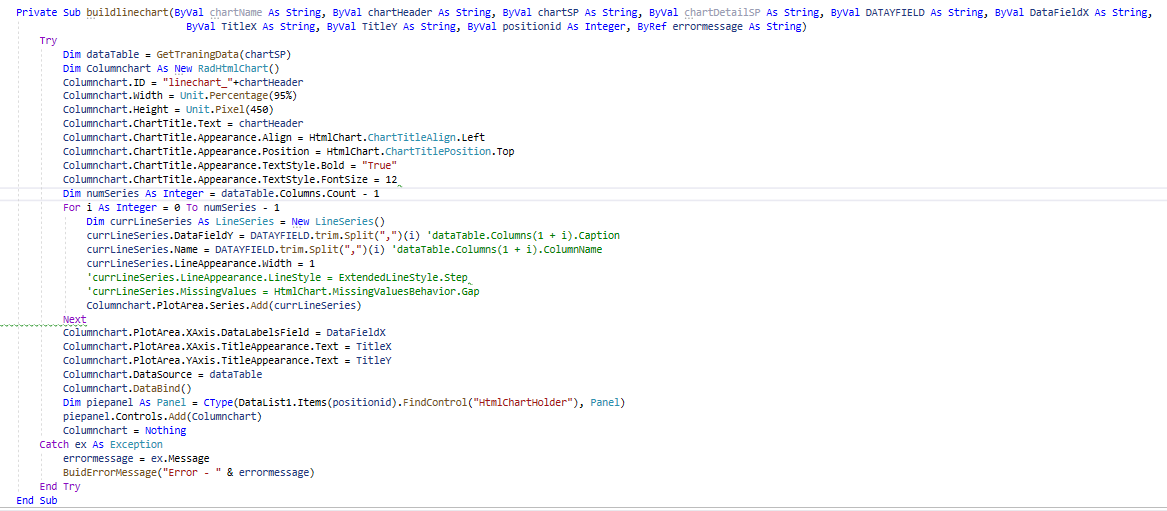The height and width of the screenshot is (511, 1167).
Task: Place the cursor on the Try keyword
Action: pos(48,41)
